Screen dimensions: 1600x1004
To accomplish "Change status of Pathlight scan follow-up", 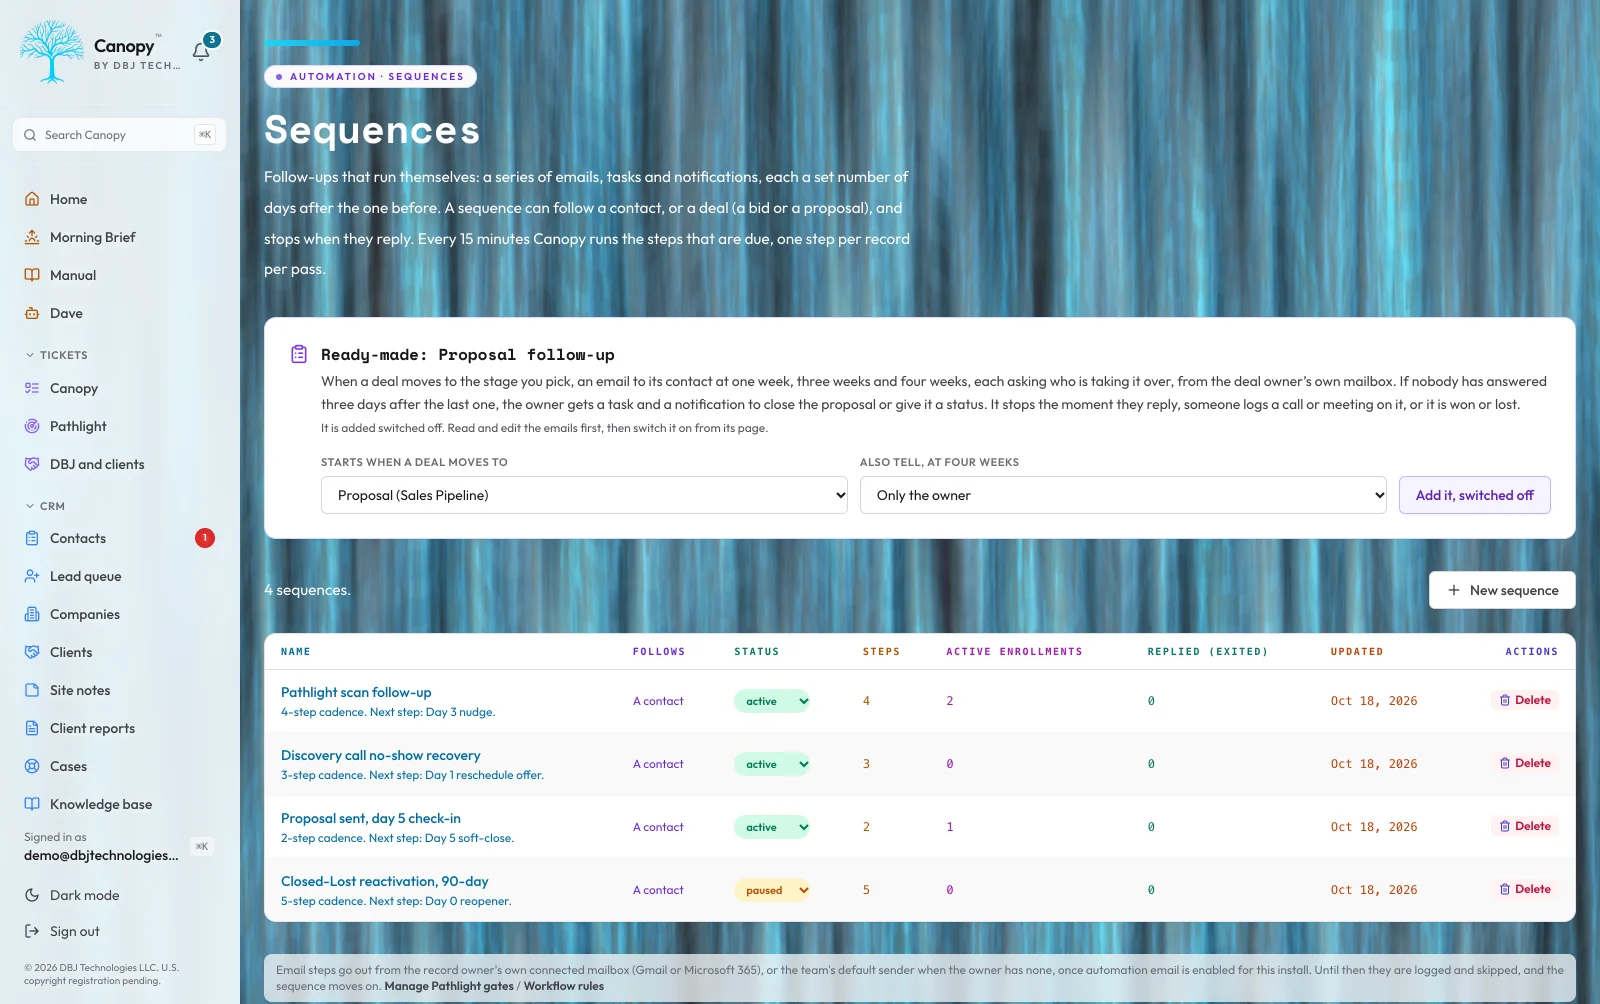I will click(x=772, y=701).
